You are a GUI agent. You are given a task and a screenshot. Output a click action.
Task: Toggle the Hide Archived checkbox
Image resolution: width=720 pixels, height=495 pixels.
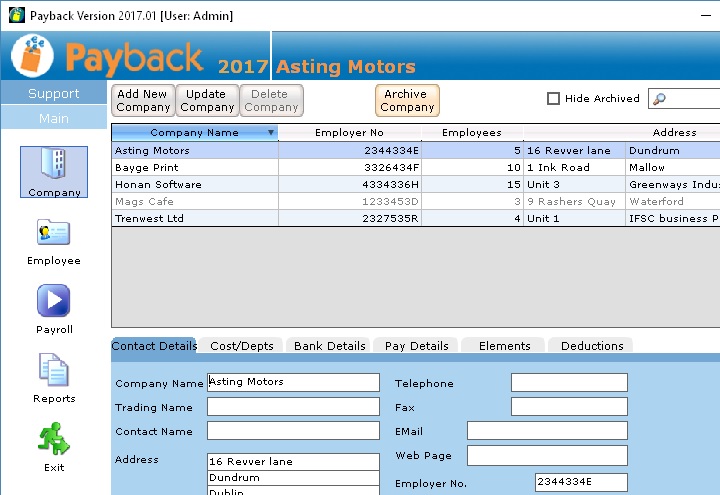tap(554, 99)
